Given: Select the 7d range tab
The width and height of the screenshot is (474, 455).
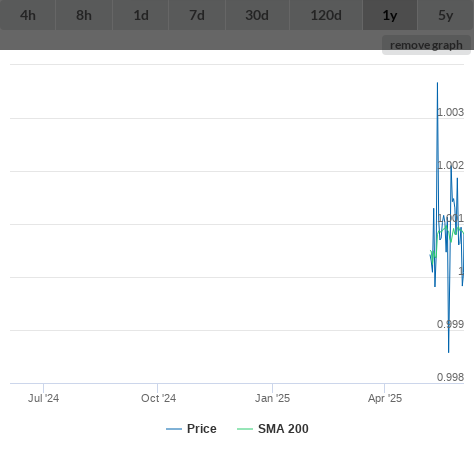Looking at the screenshot, I should tap(197, 15).
